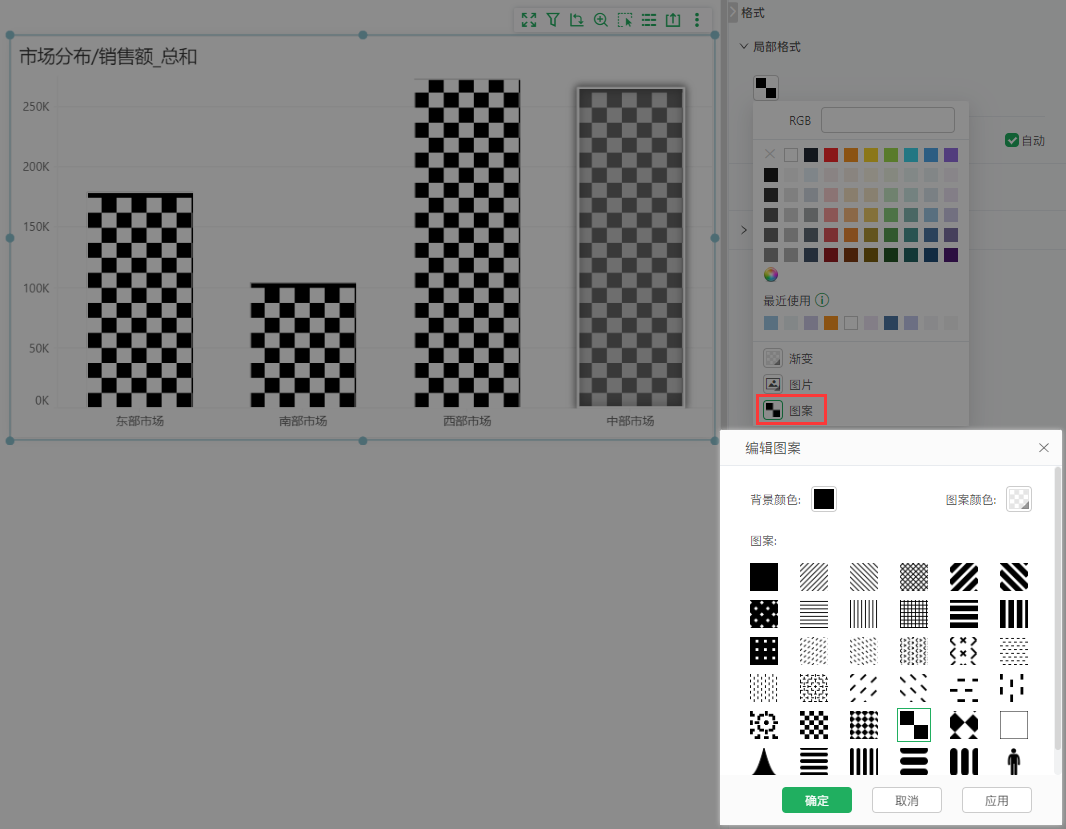Click the 应用 apply button
The height and width of the screenshot is (829, 1066).
997,800
